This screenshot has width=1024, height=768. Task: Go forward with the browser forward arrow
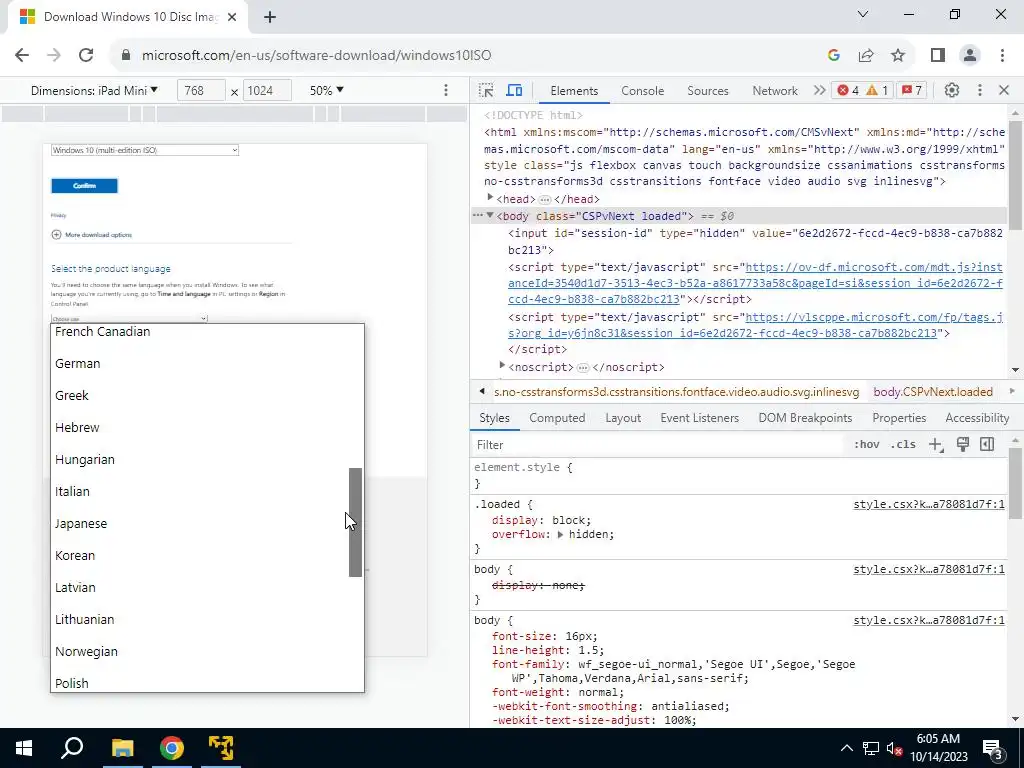[54, 56]
